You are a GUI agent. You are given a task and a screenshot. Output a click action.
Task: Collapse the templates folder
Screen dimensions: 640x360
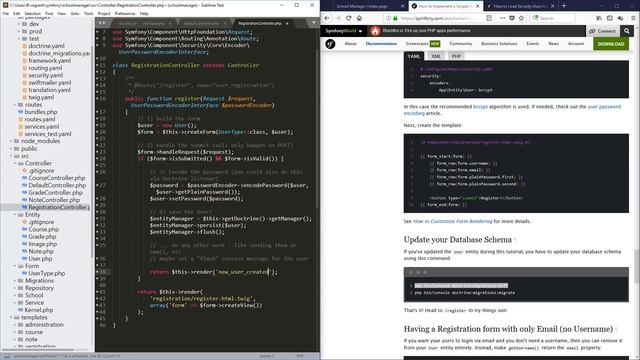[x=11, y=318]
